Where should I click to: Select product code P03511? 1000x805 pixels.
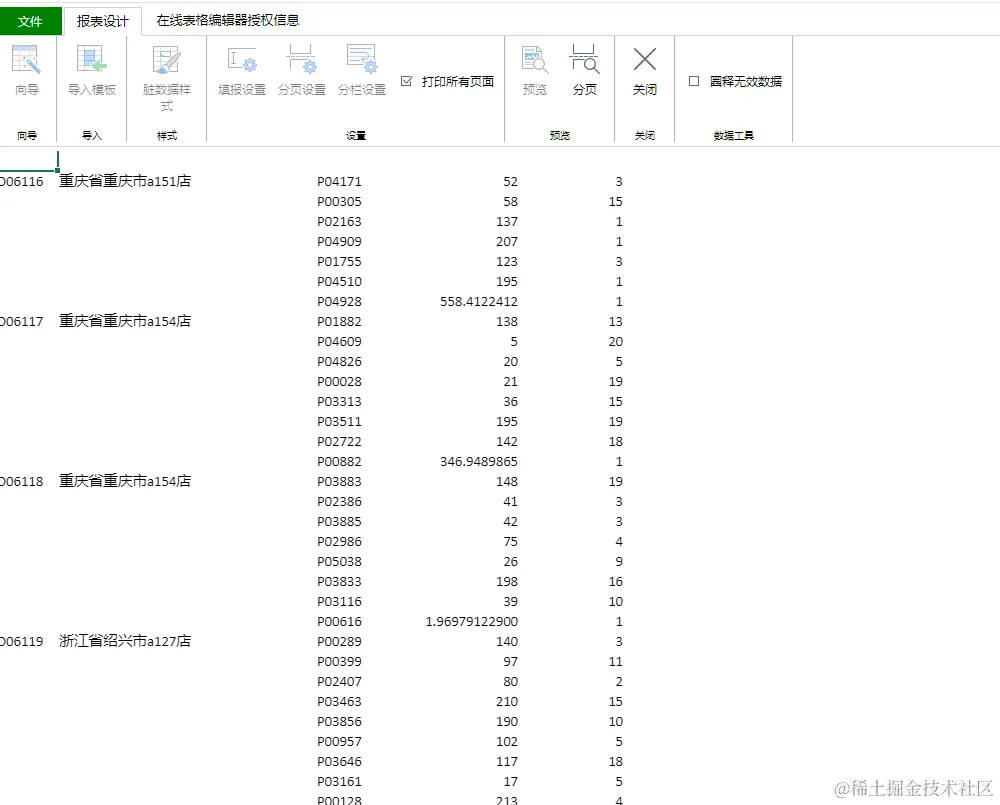(339, 422)
